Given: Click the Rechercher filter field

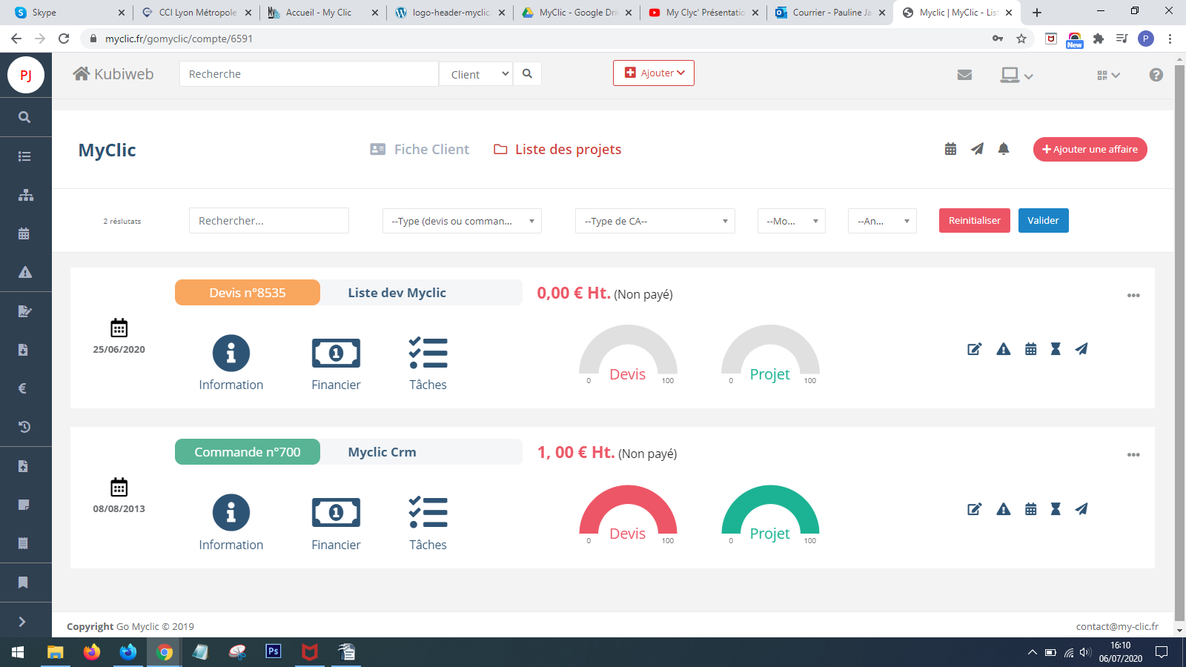Looking at the screenshot, I should (x=269, y=221).
